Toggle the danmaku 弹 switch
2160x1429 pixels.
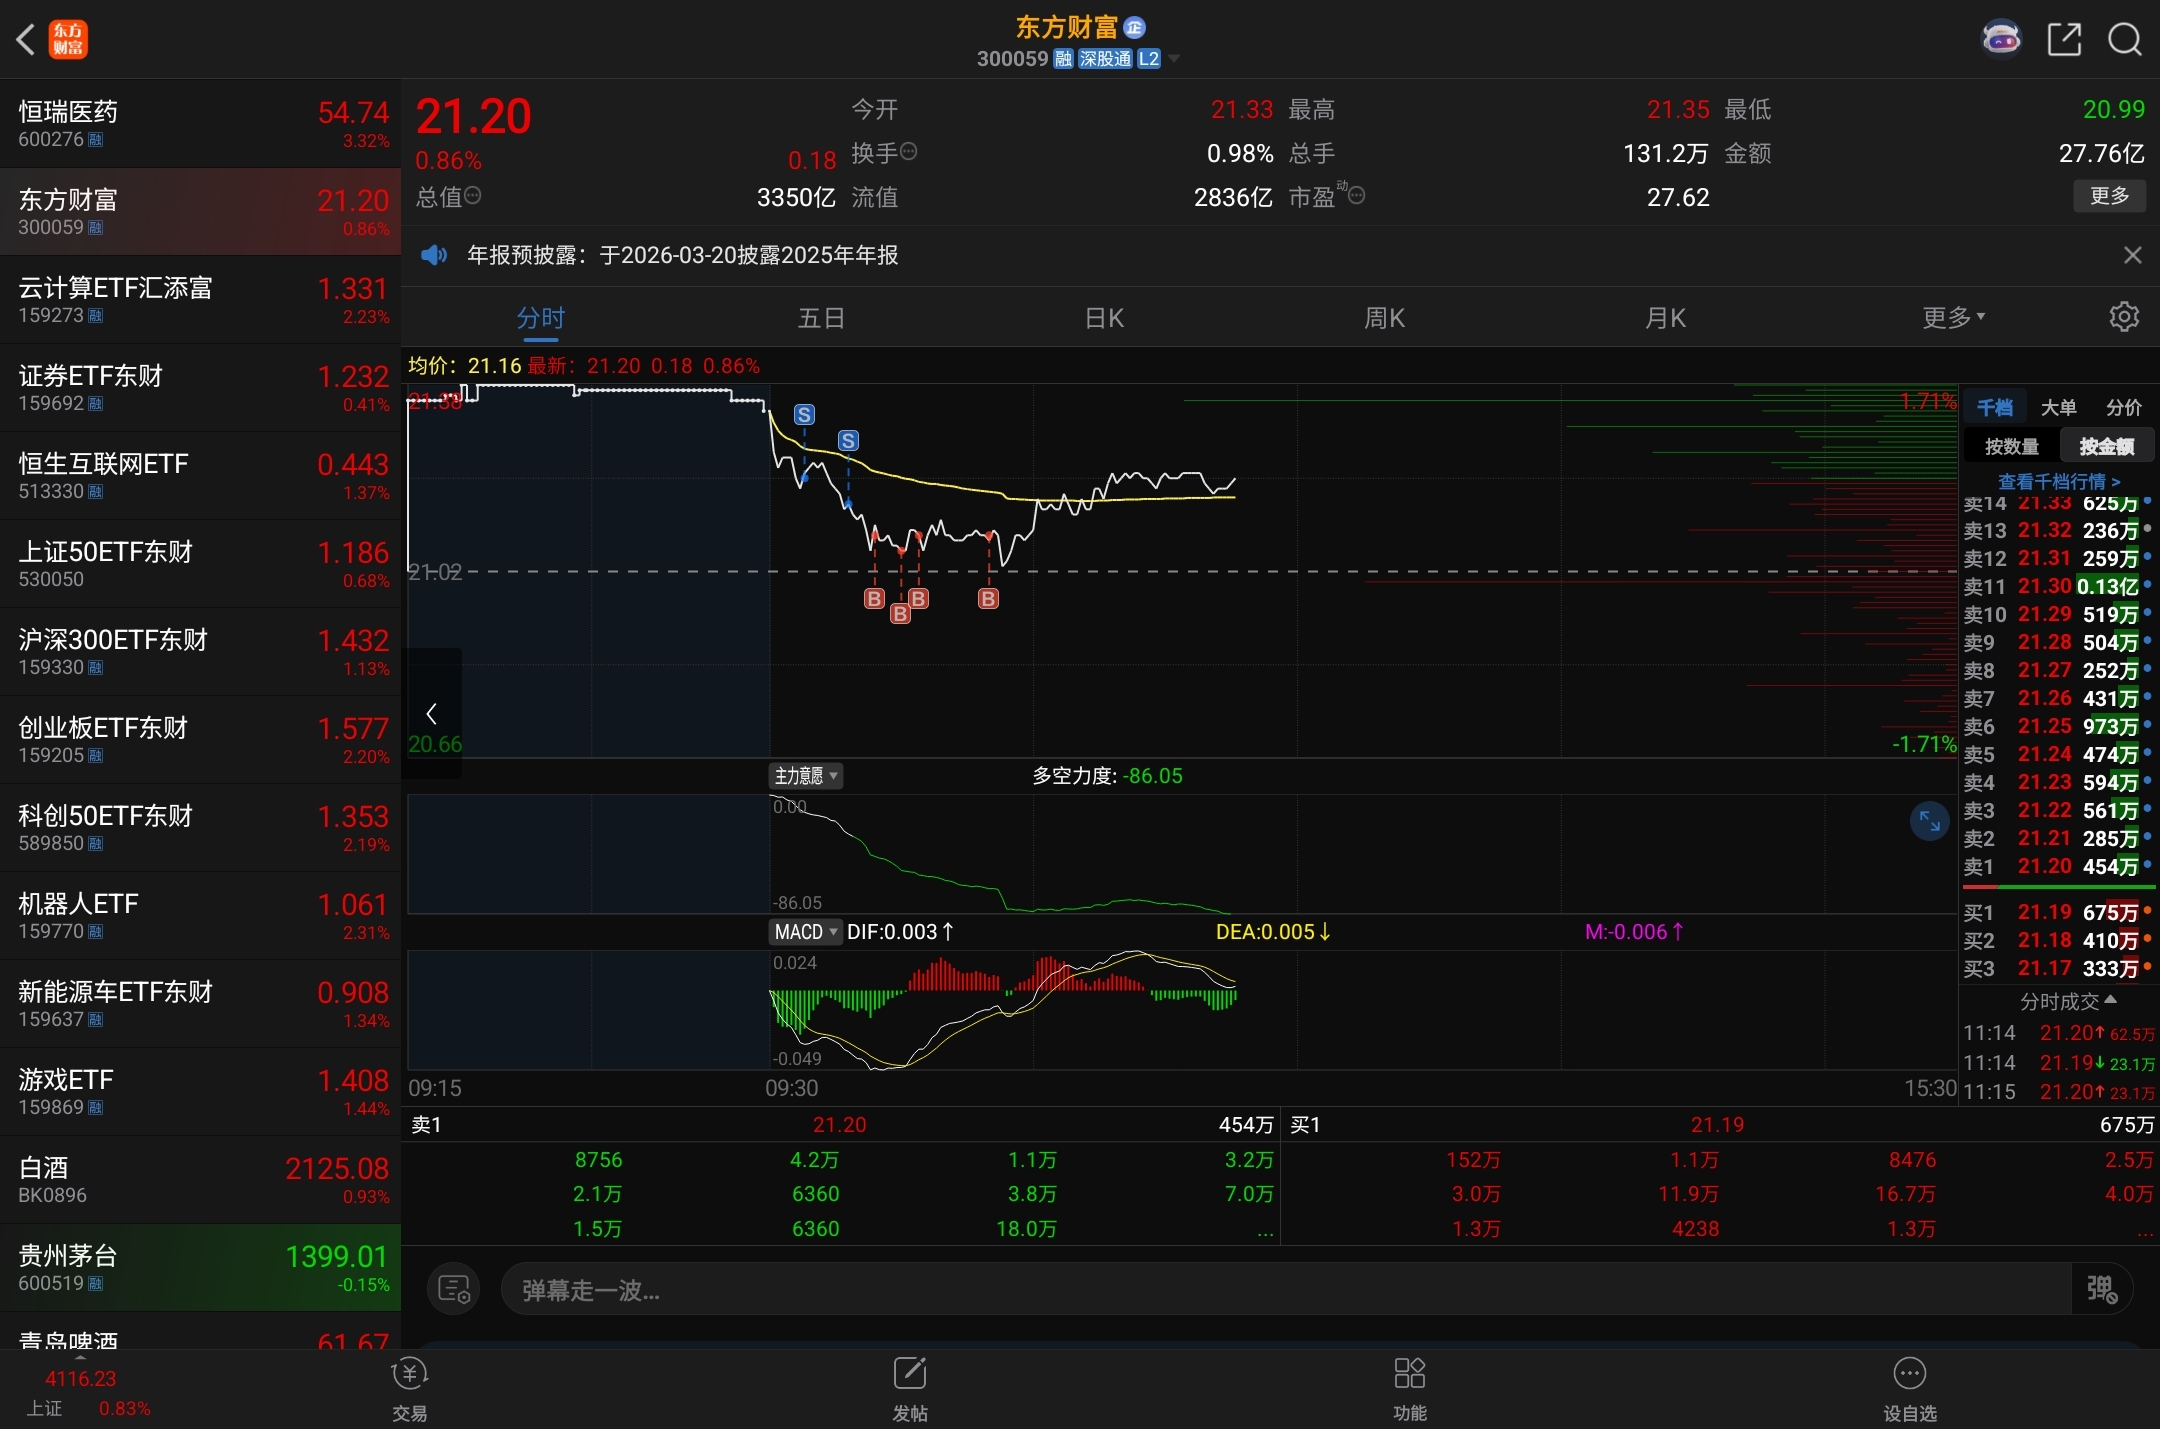click(x=2101, y=1289)
